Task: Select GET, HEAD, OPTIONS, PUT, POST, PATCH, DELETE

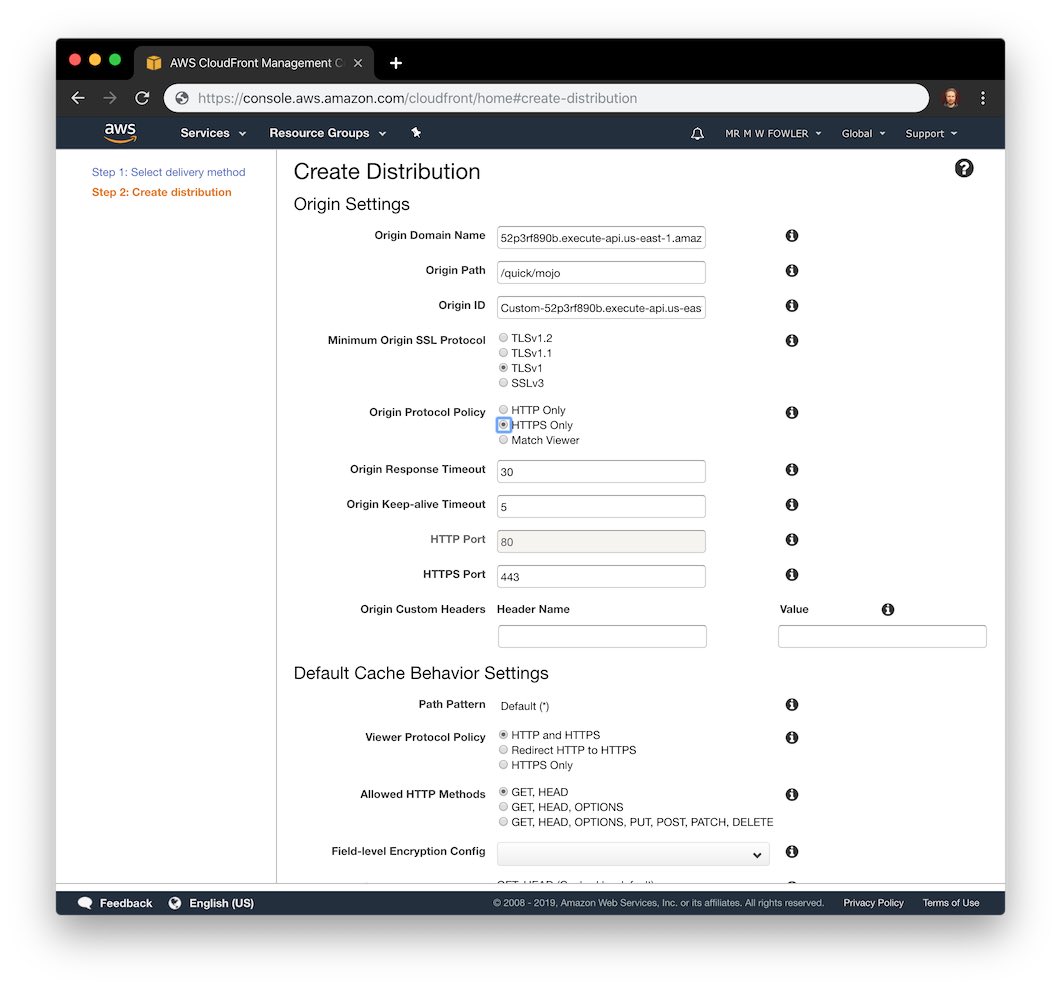Action: pyautogui.click(x=503, y=822)
